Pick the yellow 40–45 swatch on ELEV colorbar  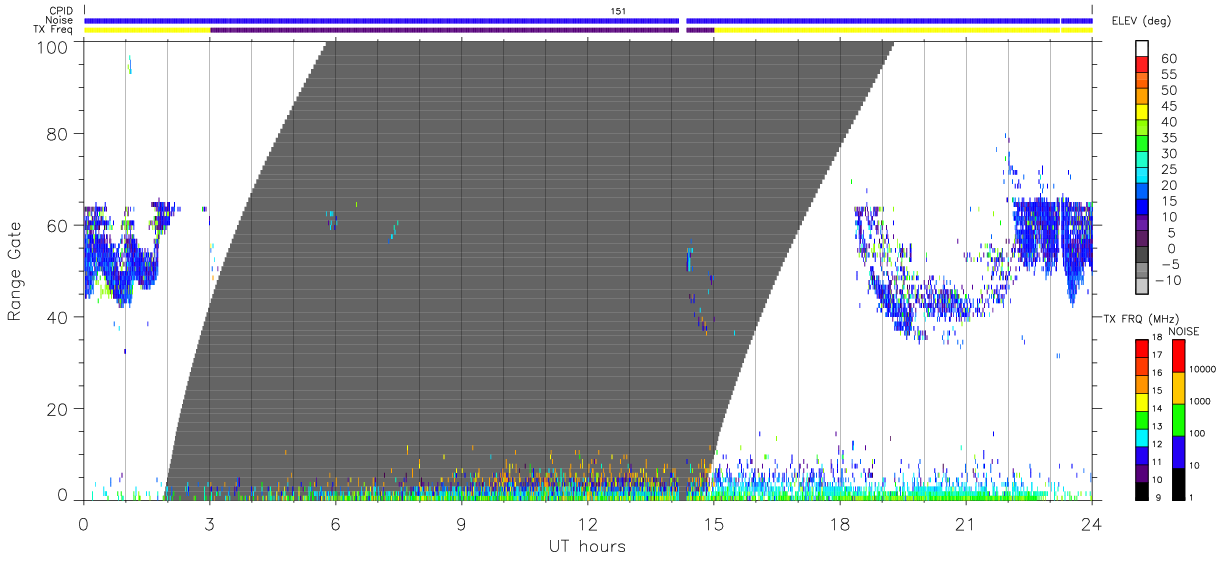coord(1142,114)
